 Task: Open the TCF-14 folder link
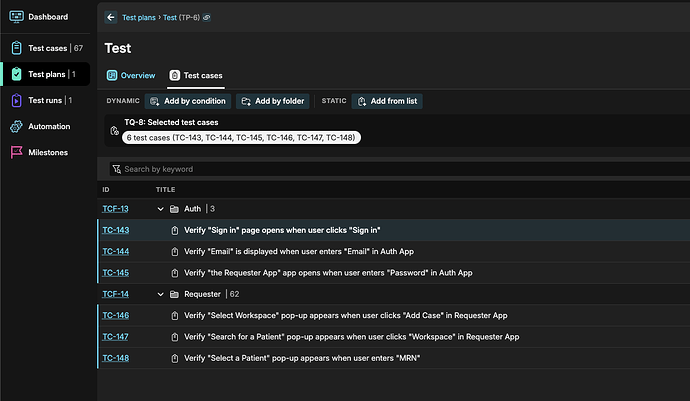(115, 294)
